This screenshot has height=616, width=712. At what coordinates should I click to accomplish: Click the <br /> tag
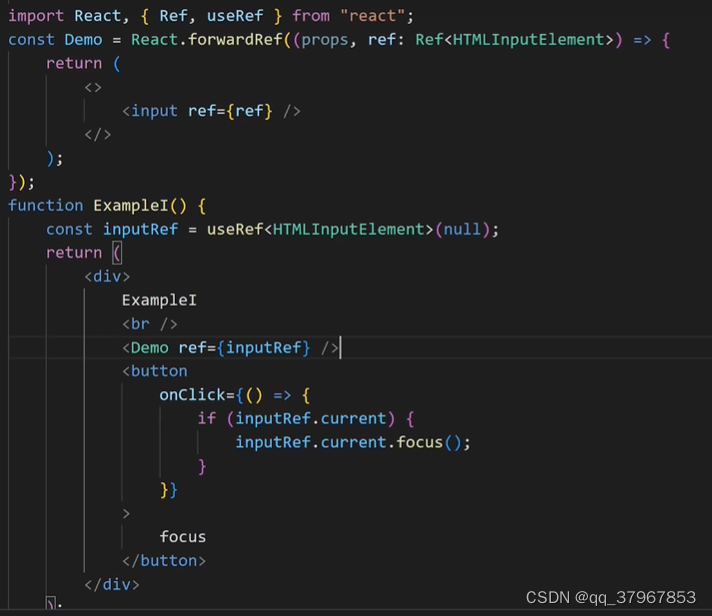(x=149, y=324)
